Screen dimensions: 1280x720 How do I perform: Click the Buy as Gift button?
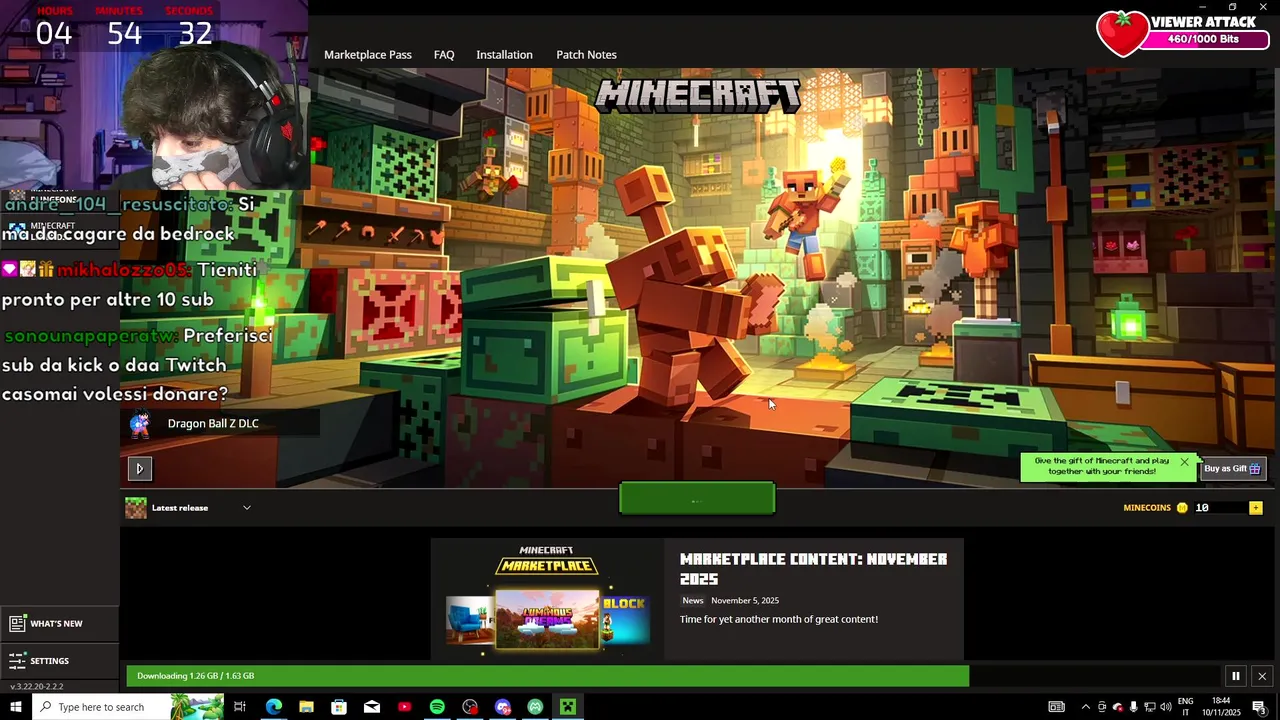tap(1232, 469)
